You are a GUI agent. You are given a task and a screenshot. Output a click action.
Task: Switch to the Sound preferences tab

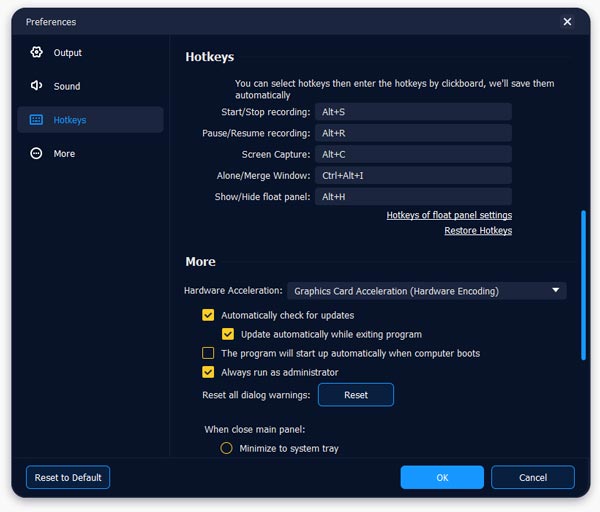(67, 86)
